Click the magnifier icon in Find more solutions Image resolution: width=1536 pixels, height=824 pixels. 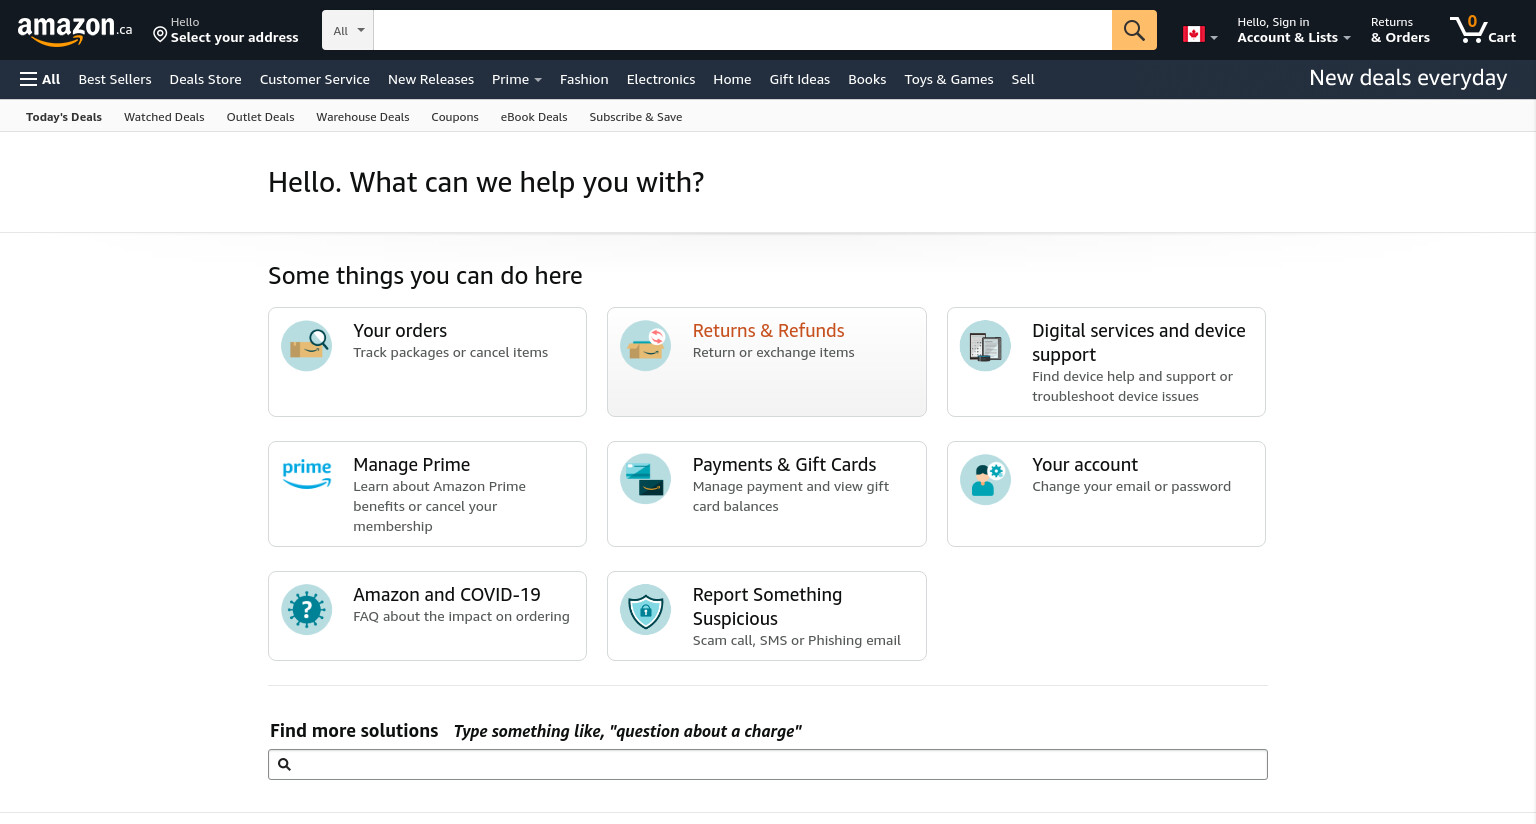(284, 764)
